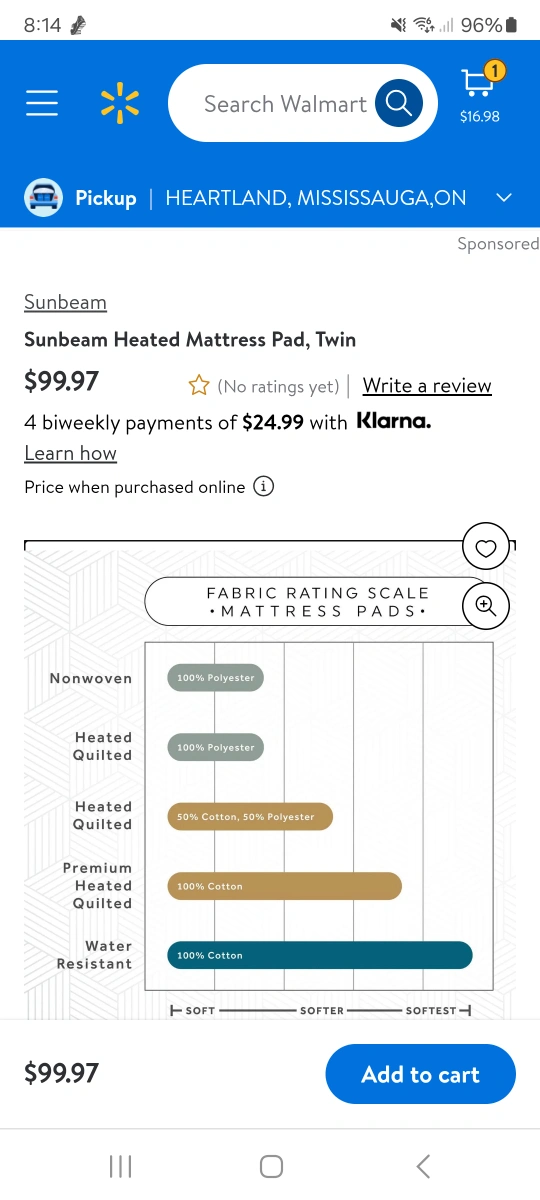Image resolution: width=540 pixels, height=1200 pixels.
Task: Tap the Add to cart button
Action: point(421,1074)
